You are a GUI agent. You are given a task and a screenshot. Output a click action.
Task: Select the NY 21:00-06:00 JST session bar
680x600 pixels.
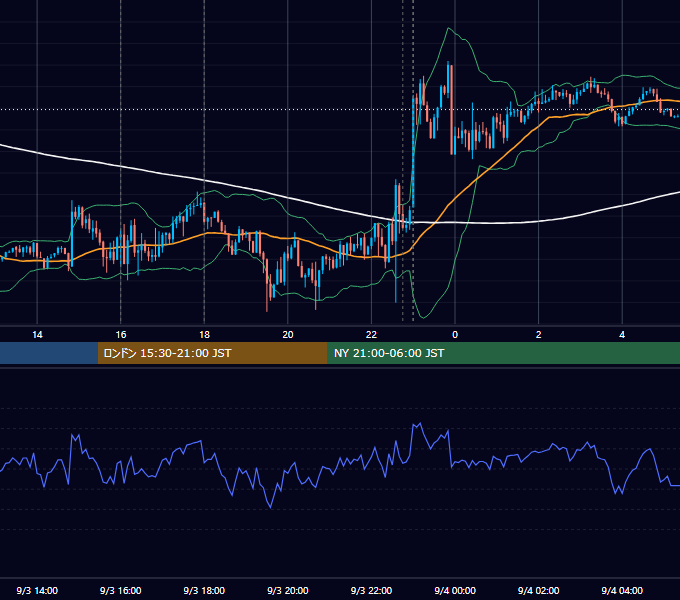(x=503, y=353)
